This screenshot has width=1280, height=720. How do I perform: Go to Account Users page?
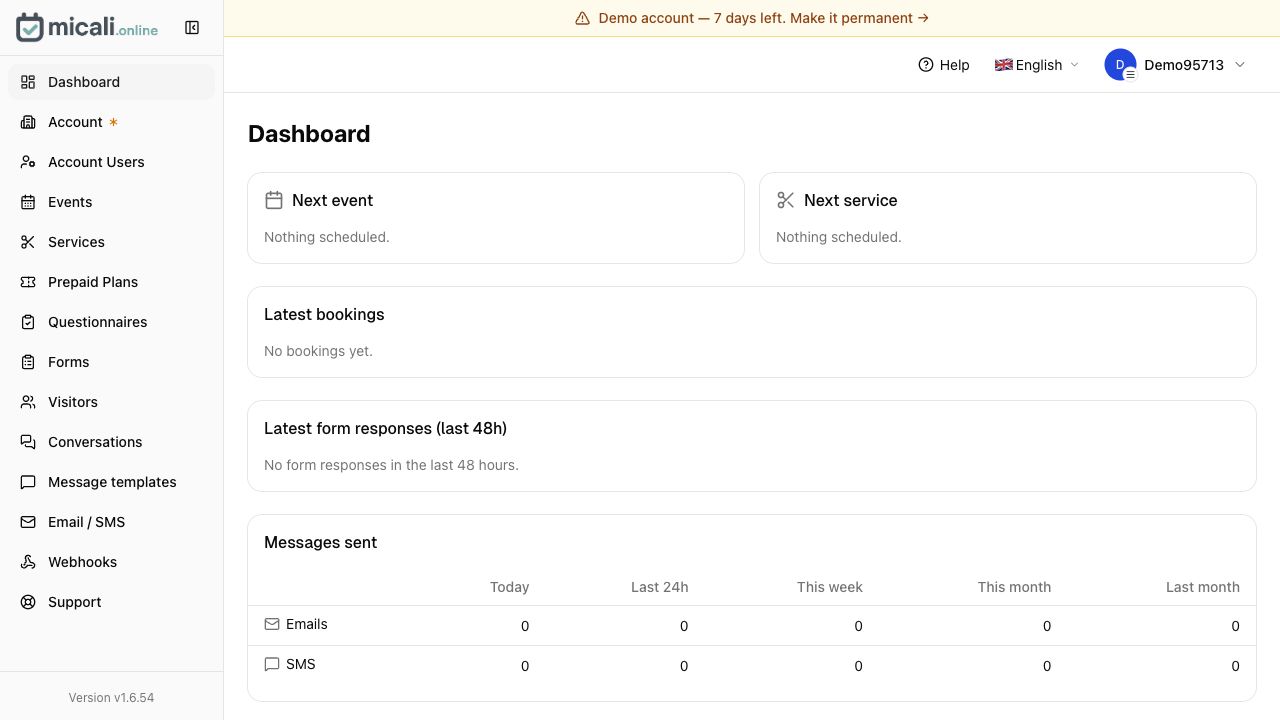click(111, 162)
